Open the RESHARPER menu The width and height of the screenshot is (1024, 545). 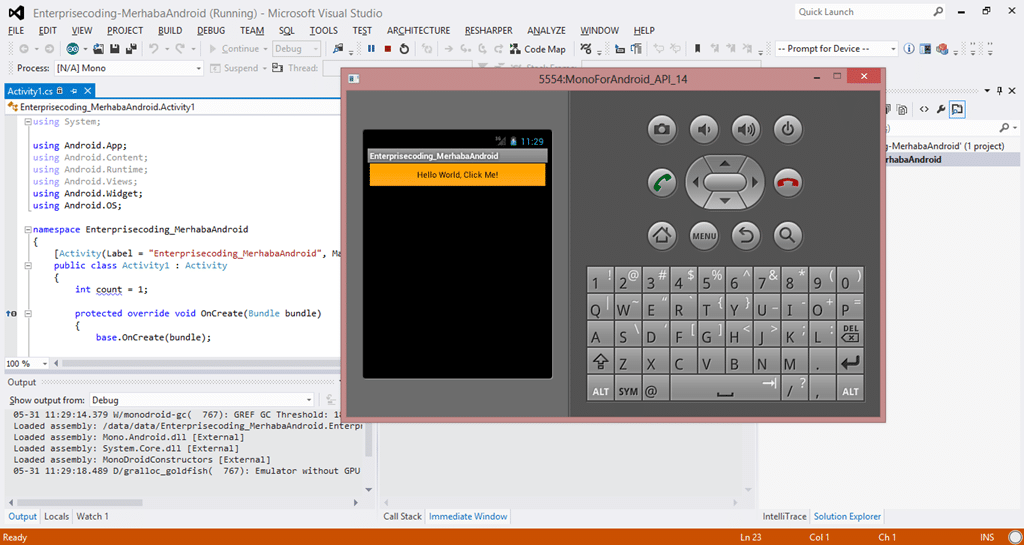tap(488, 31)
